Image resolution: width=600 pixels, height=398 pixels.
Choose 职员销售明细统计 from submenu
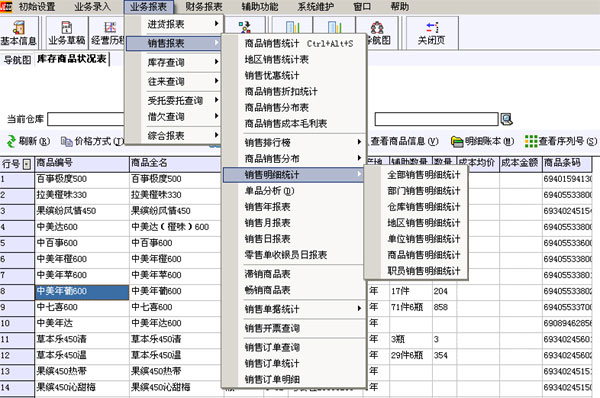click(416, 271)
